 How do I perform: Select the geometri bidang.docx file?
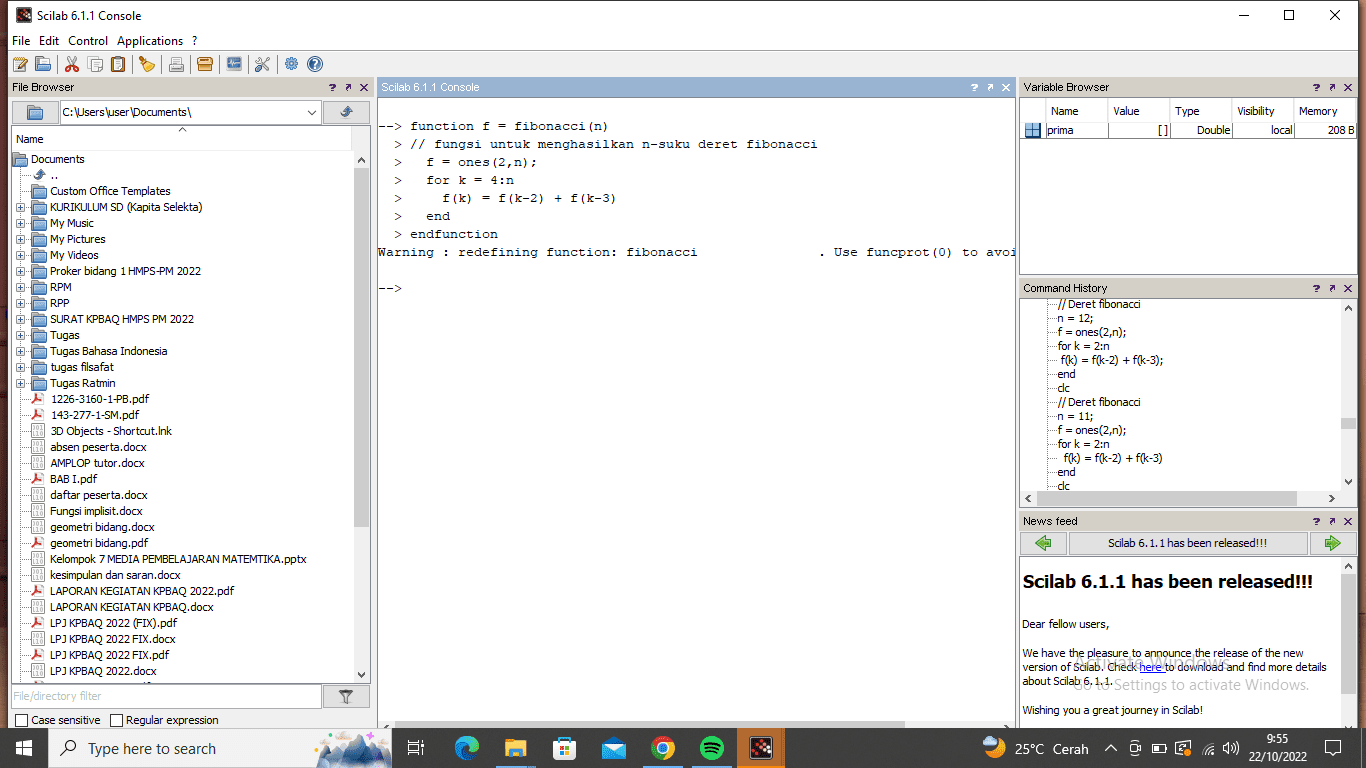pyautogui.click(x=102, y=527)
